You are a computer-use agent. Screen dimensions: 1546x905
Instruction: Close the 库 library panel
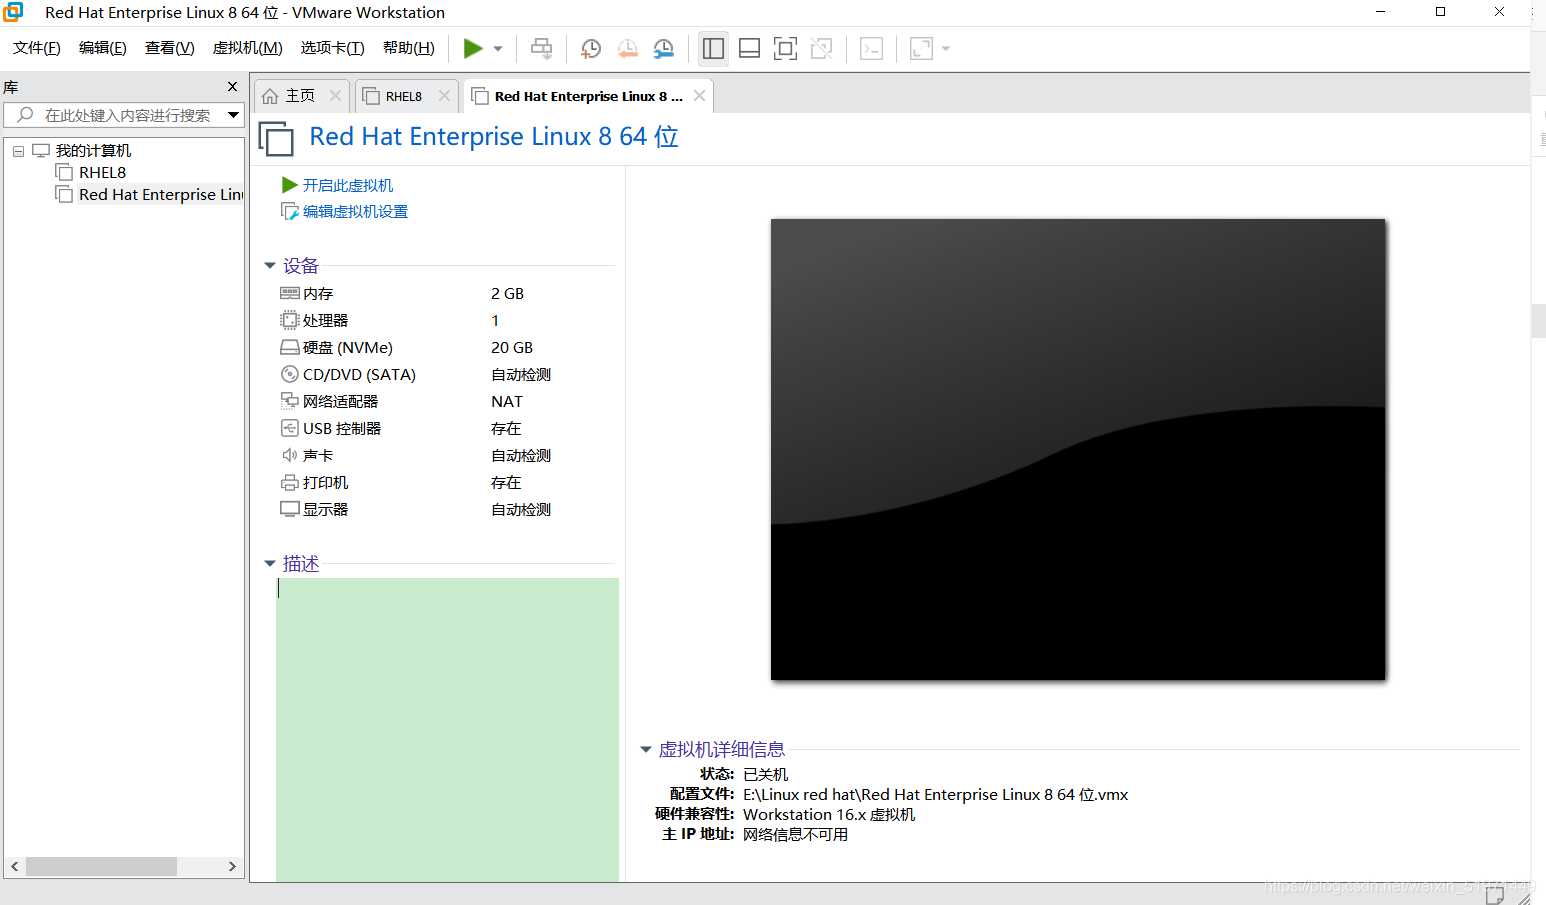233,87
